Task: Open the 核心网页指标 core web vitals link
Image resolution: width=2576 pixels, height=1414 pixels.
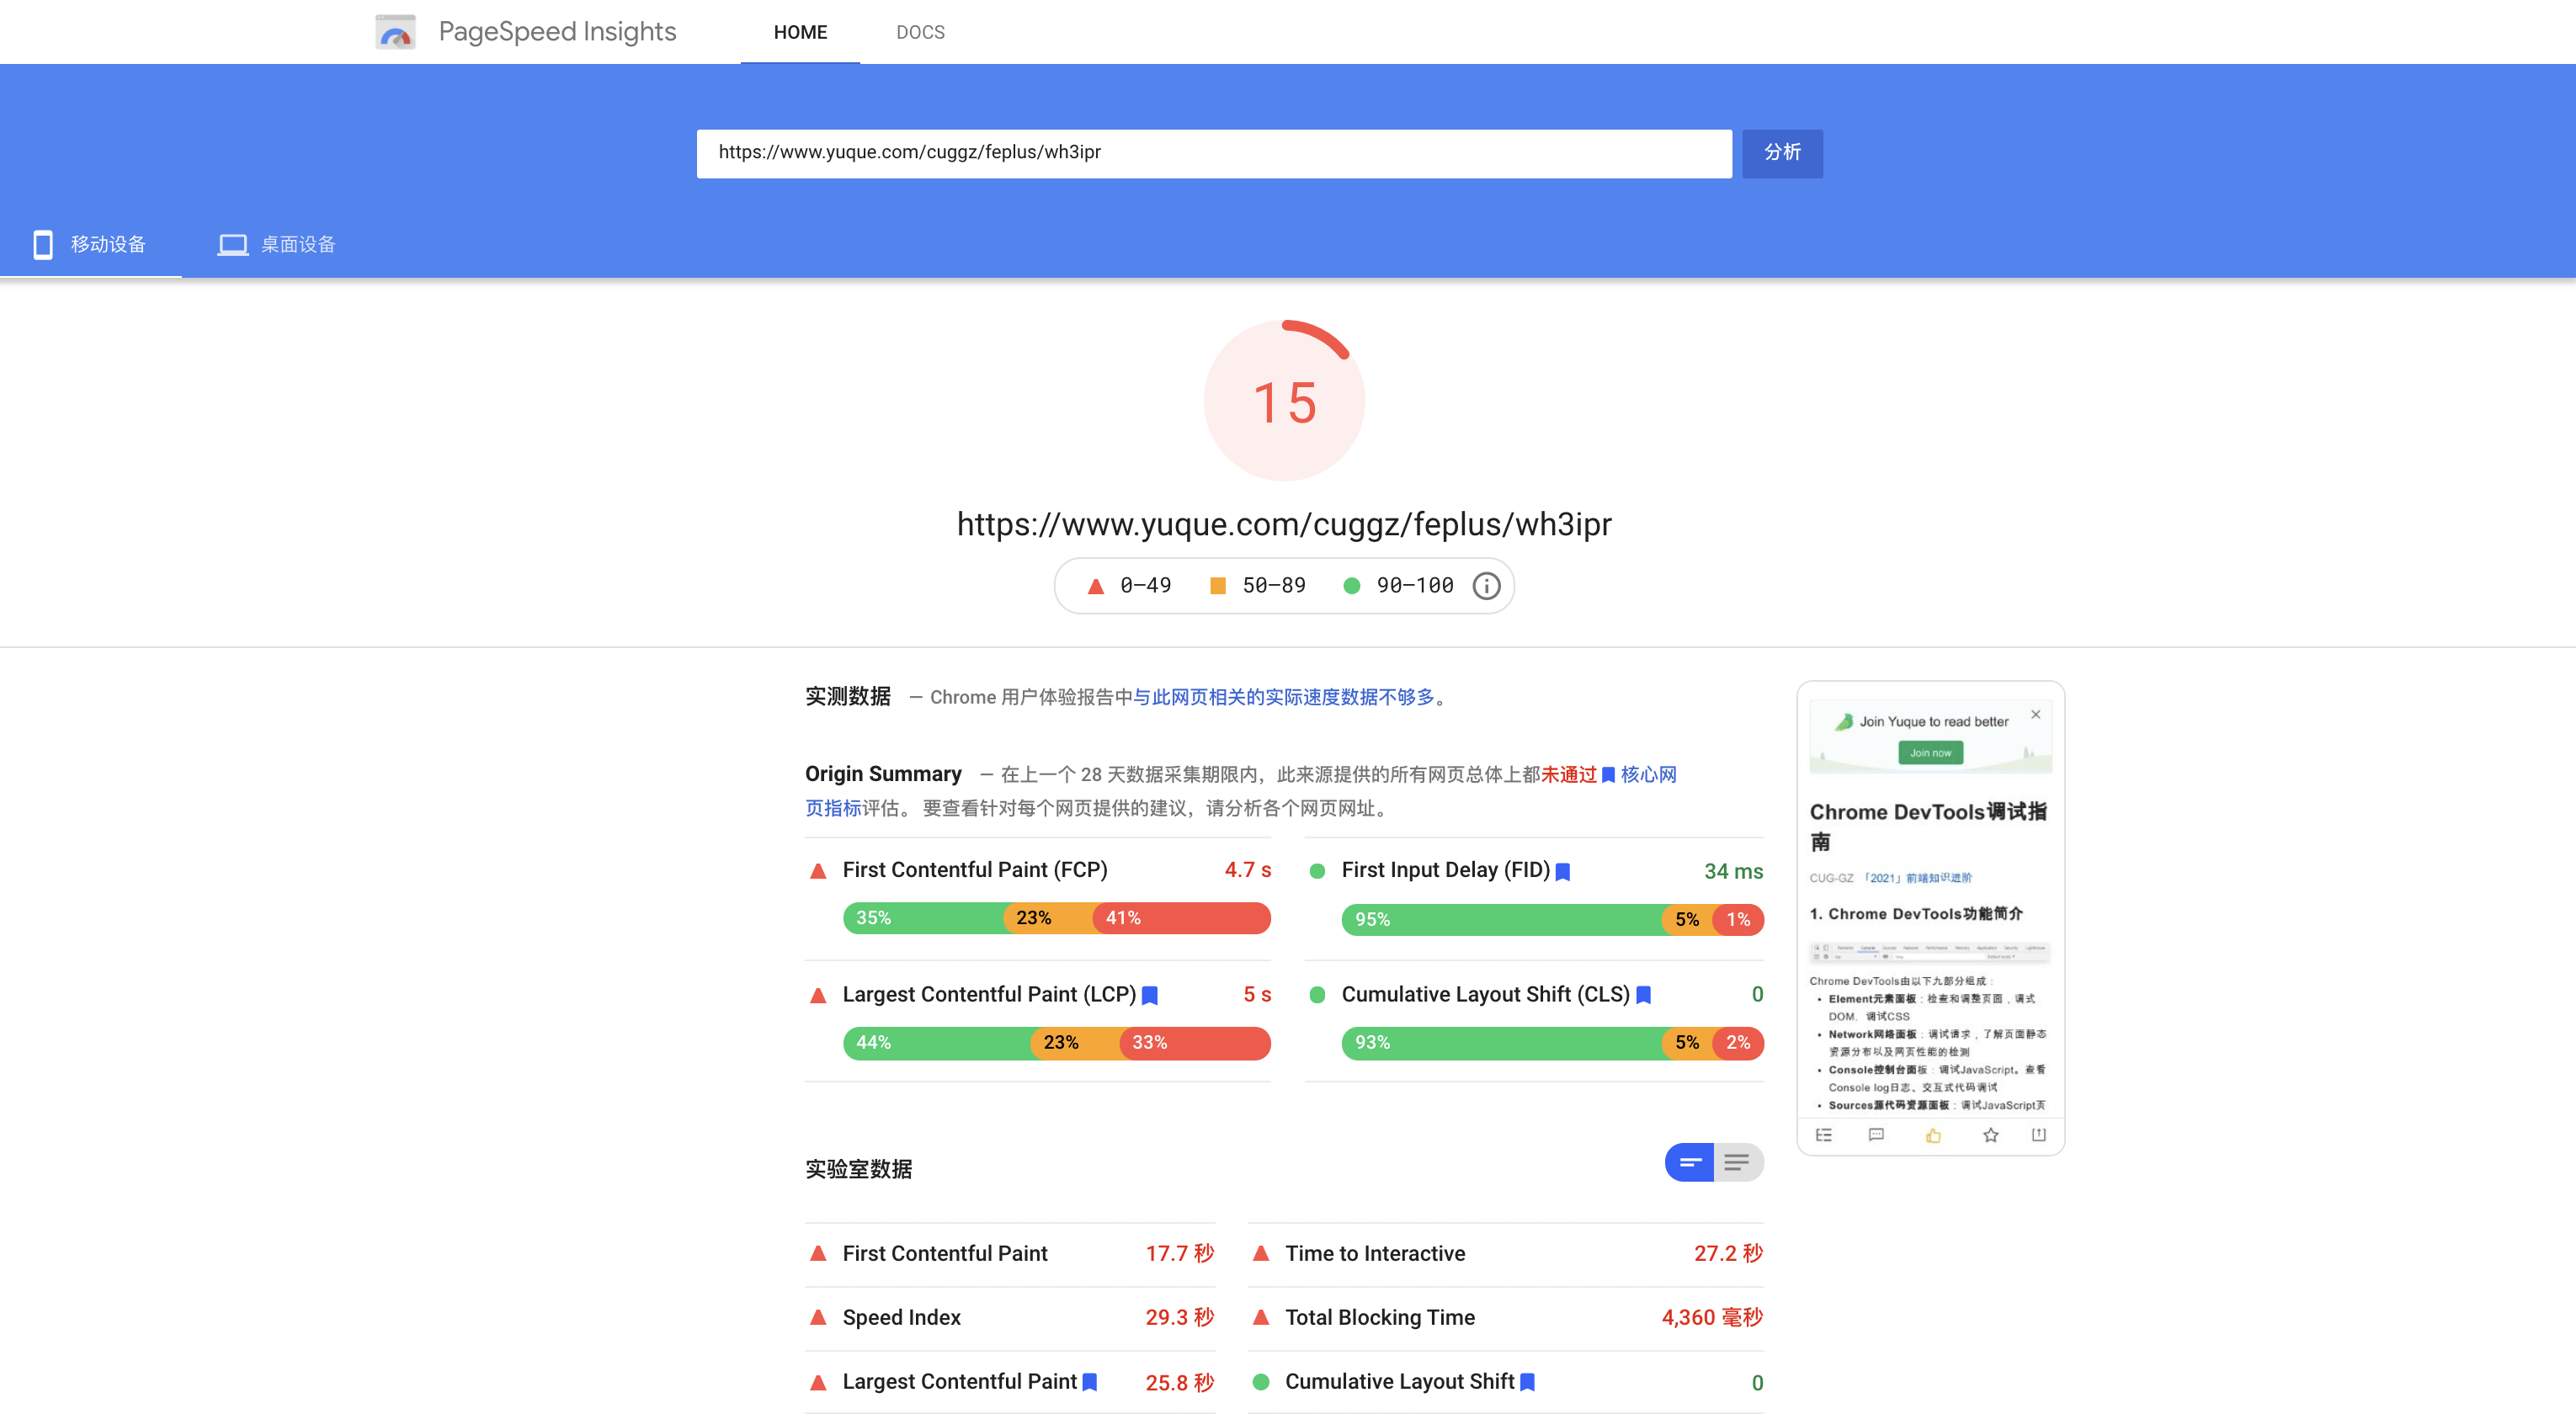Action: [1648, 775]
